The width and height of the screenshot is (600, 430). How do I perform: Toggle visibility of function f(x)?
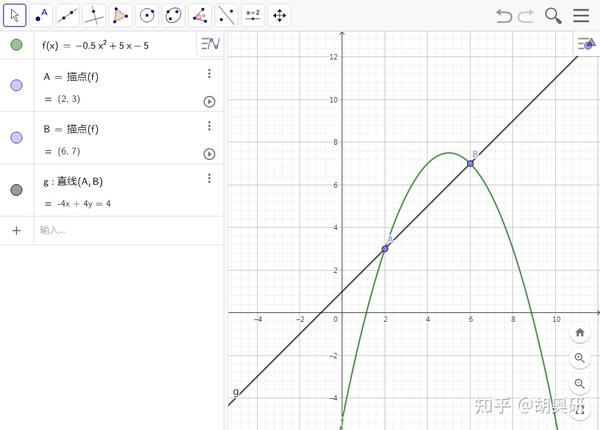[16, 45]
